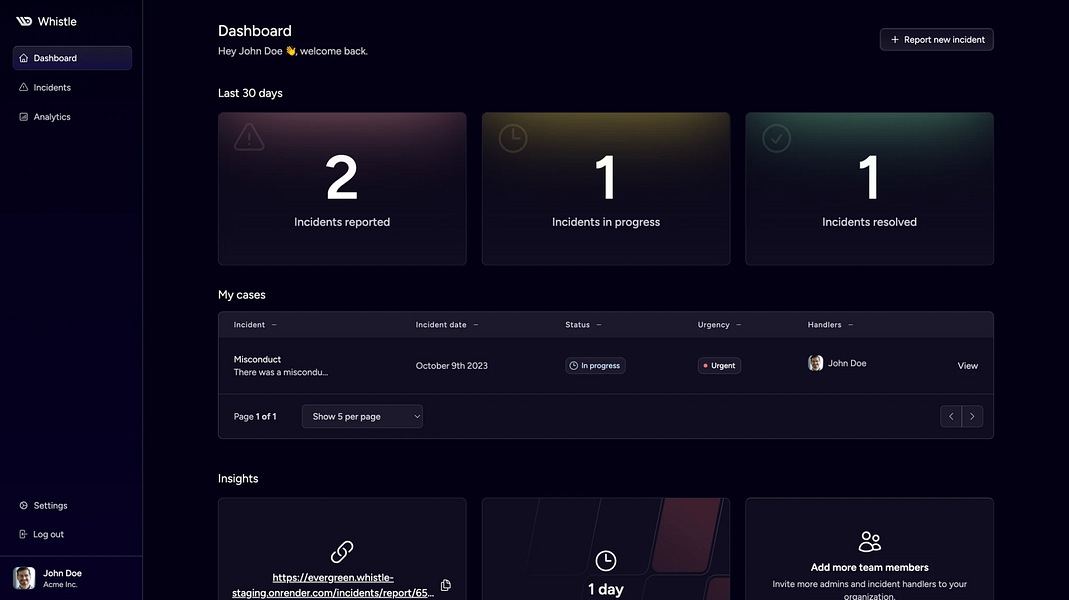The height and width of the screenshot is (600, 1069).
Task: Sort table by Status column
Action: pos(584,325)
